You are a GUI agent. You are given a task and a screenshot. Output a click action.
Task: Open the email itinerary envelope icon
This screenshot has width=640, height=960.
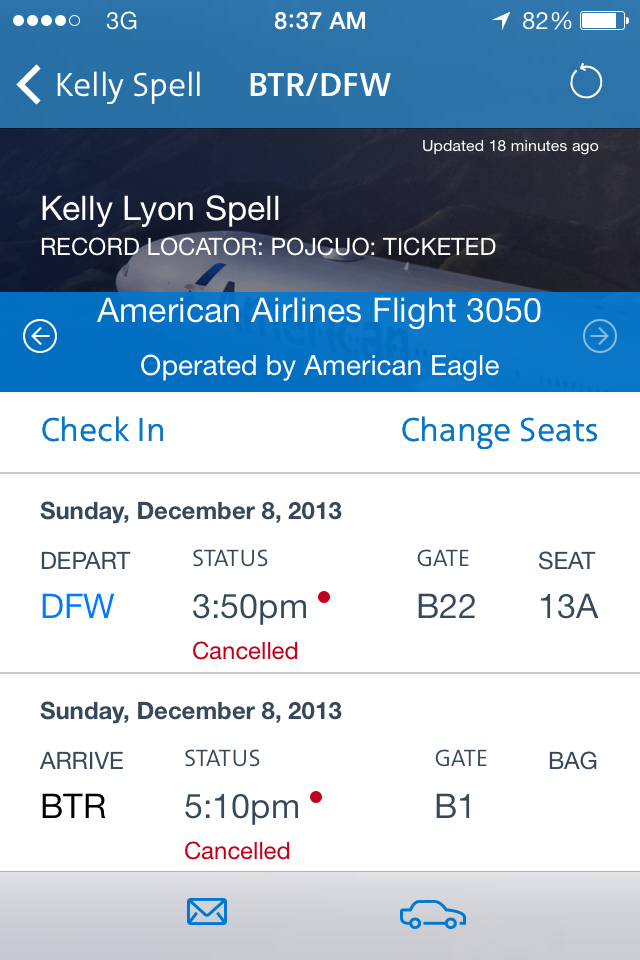click(x=207, y=912)
